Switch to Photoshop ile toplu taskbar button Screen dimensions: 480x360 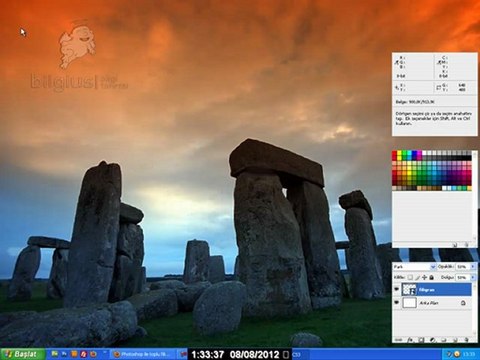(143, 354)
